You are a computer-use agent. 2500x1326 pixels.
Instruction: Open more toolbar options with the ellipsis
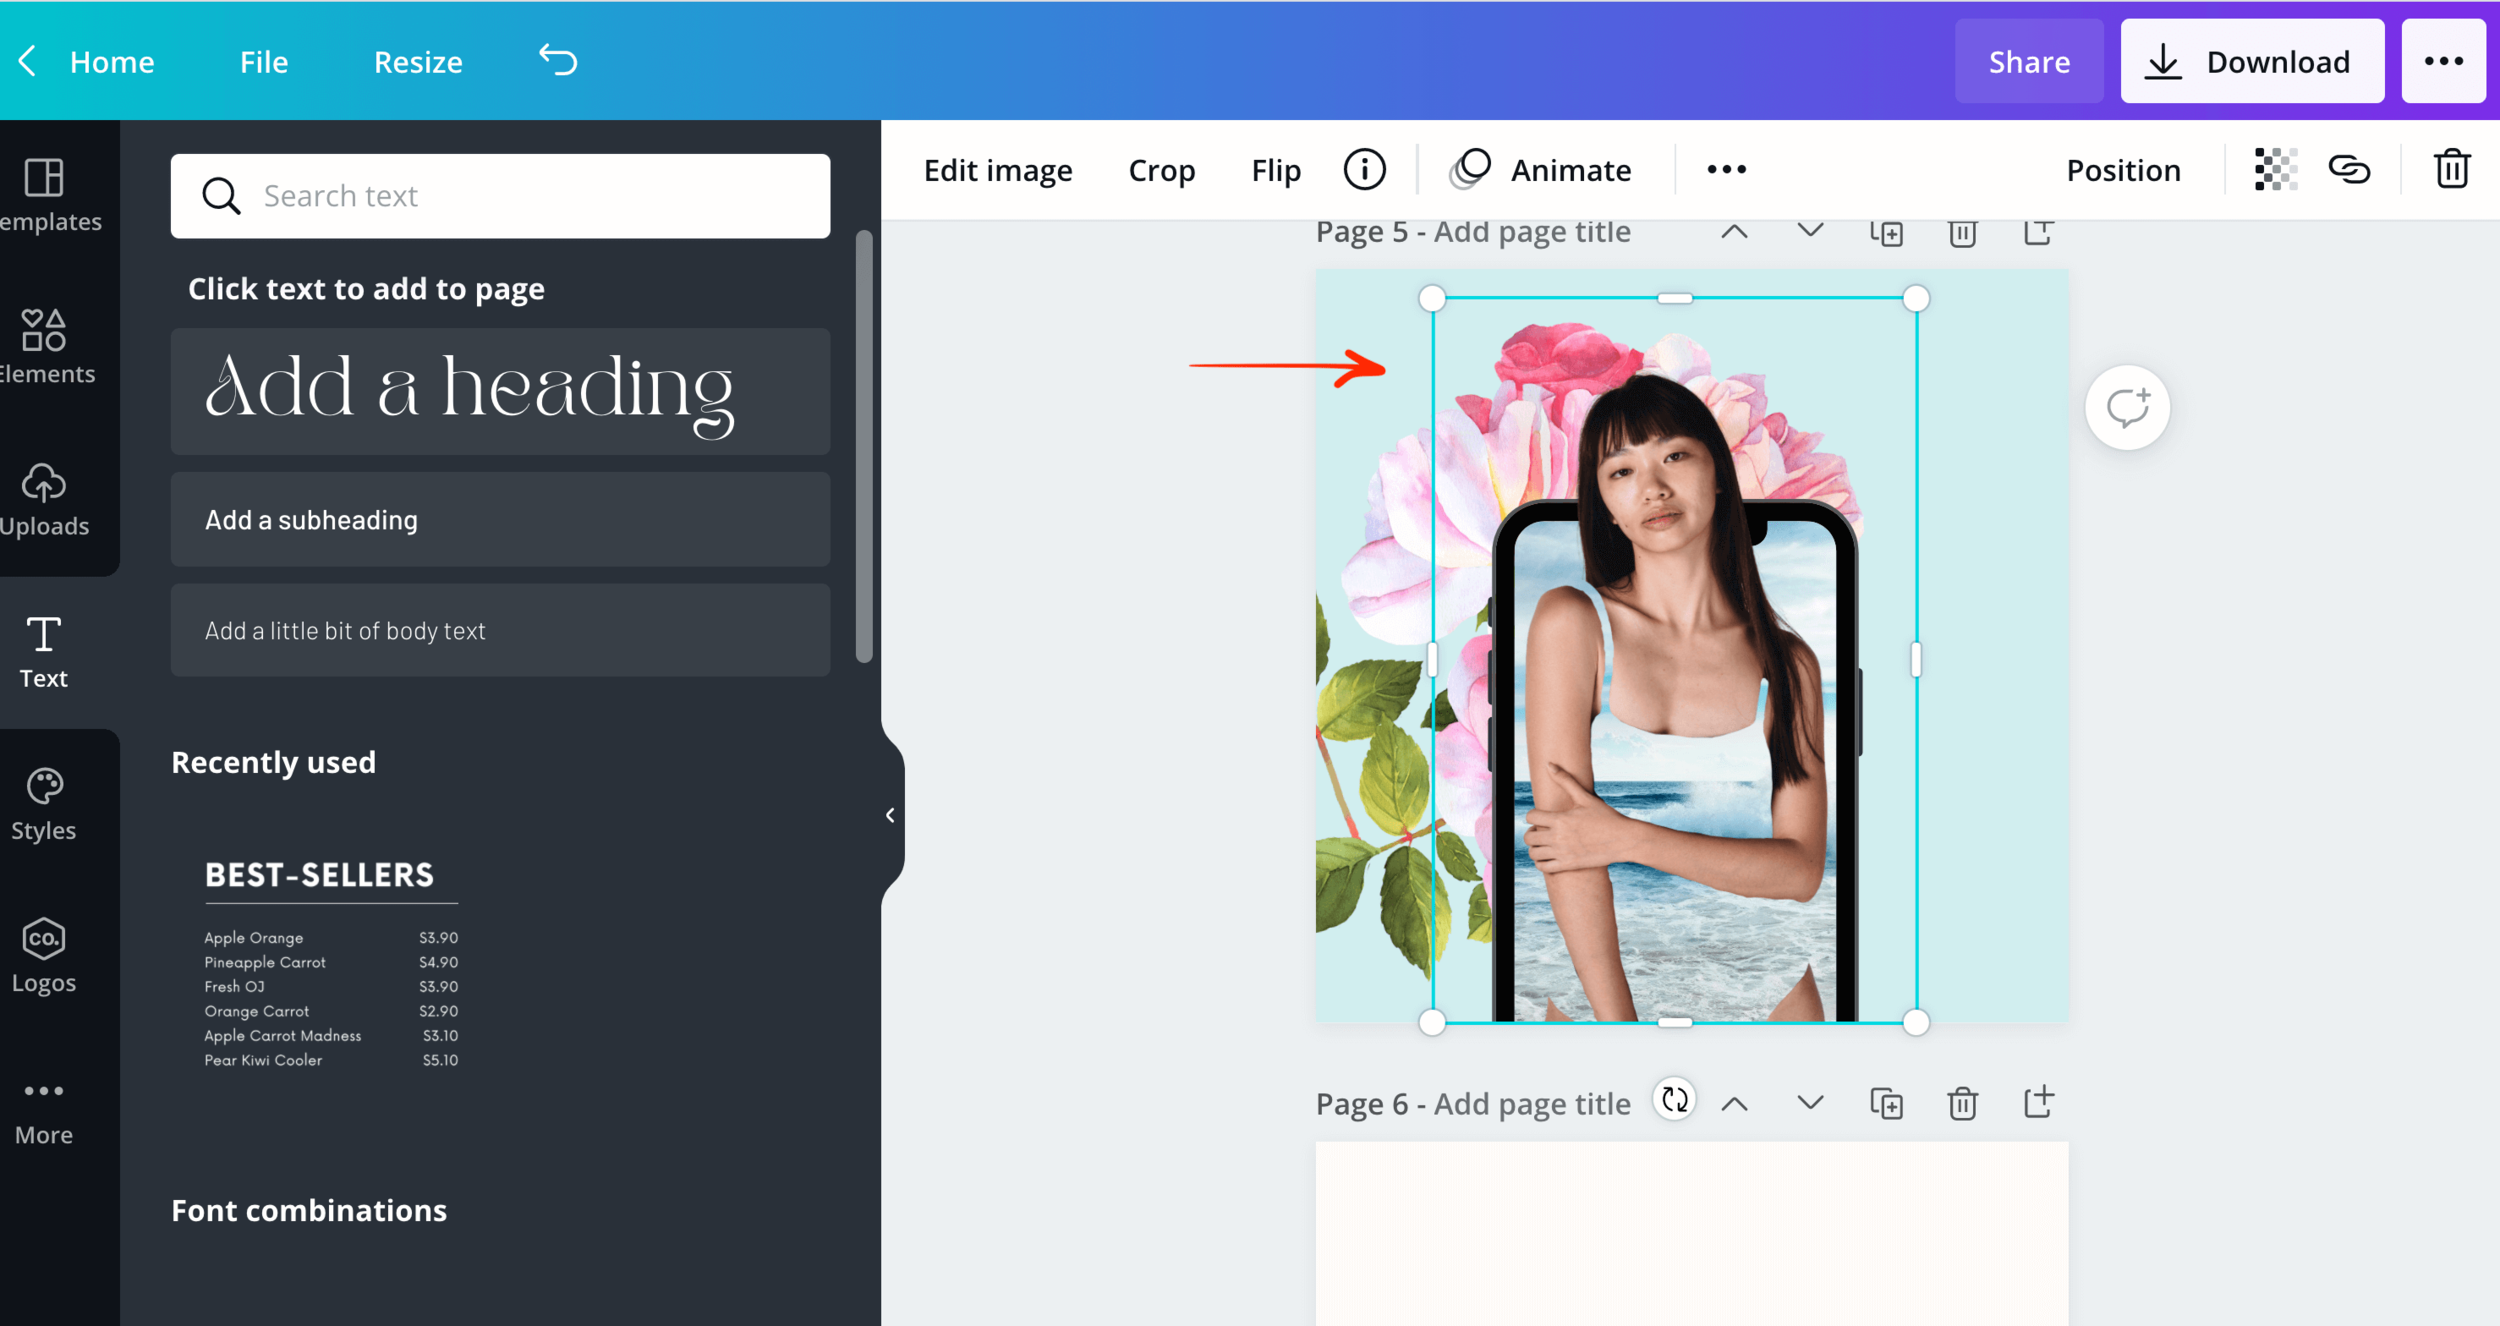point(1726,169)
